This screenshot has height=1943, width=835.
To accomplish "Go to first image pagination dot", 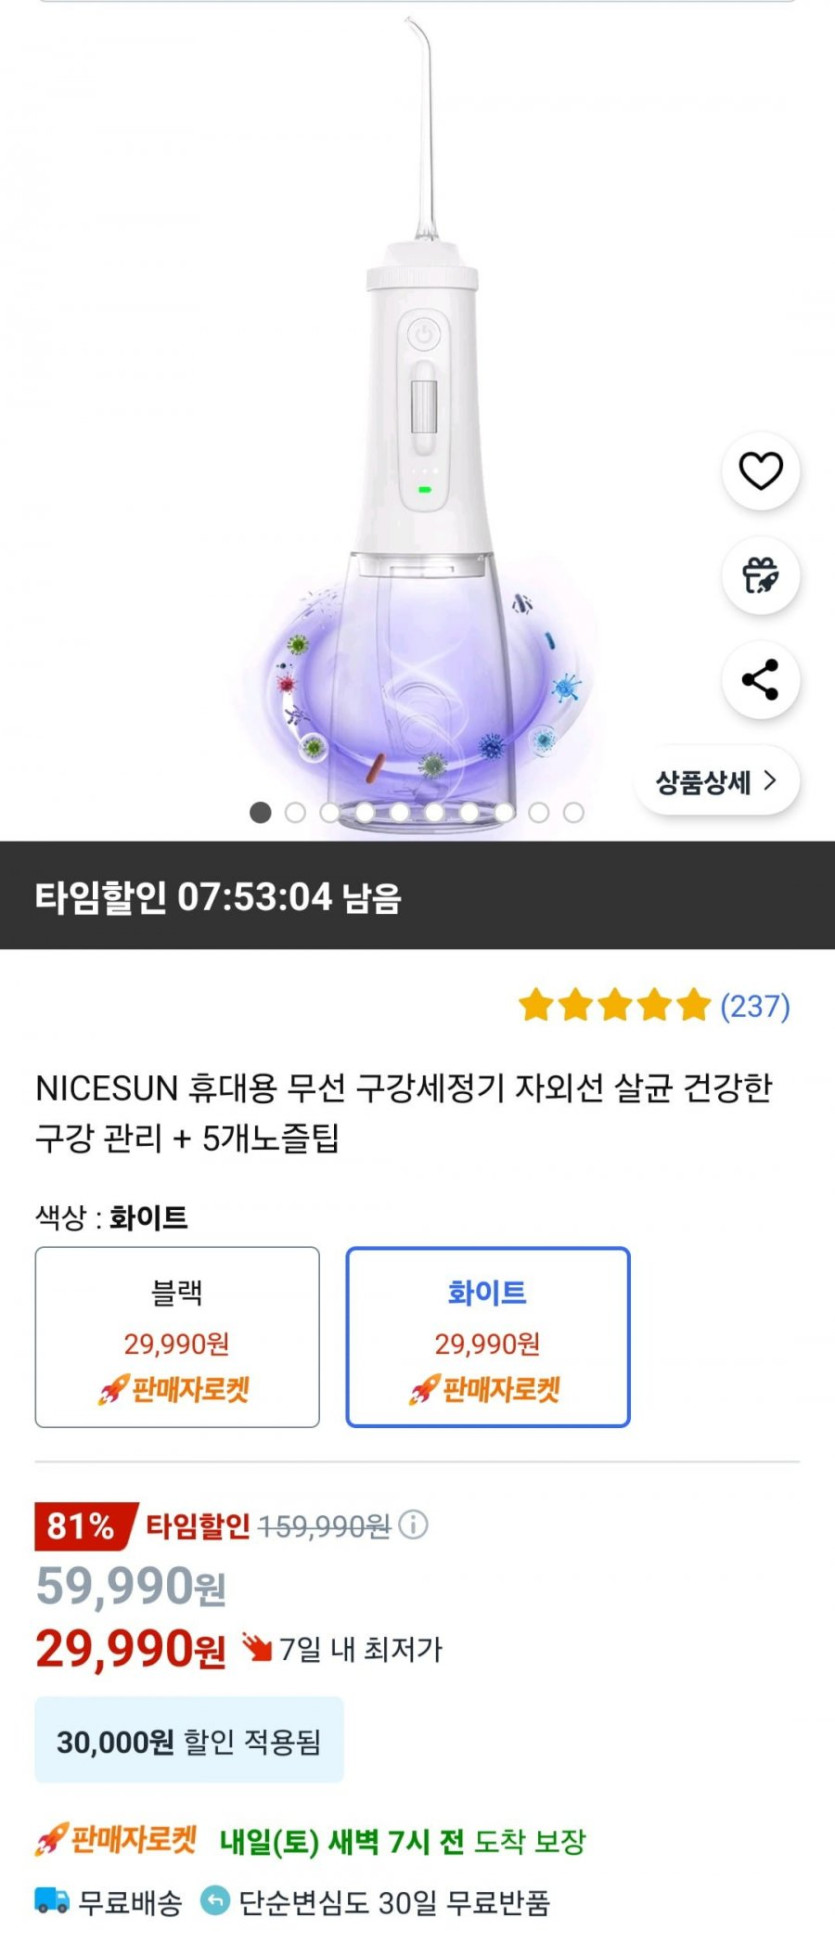I will click(261, 813).
